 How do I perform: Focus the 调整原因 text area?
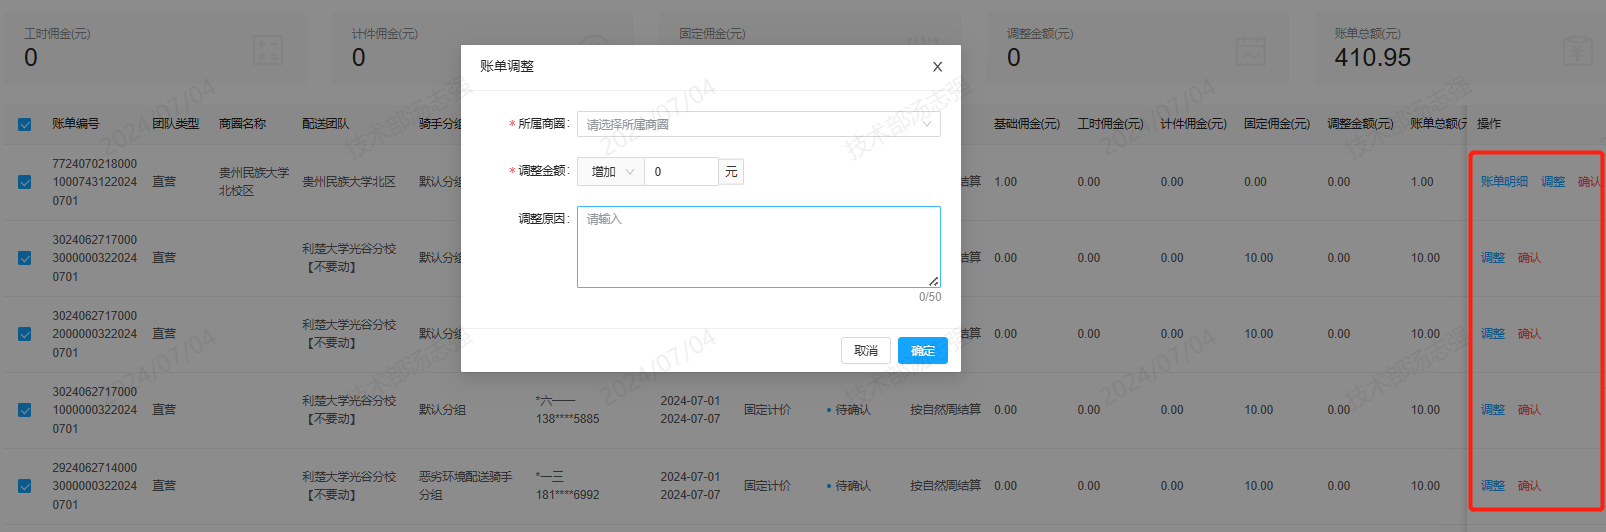[x=758, y=247]
